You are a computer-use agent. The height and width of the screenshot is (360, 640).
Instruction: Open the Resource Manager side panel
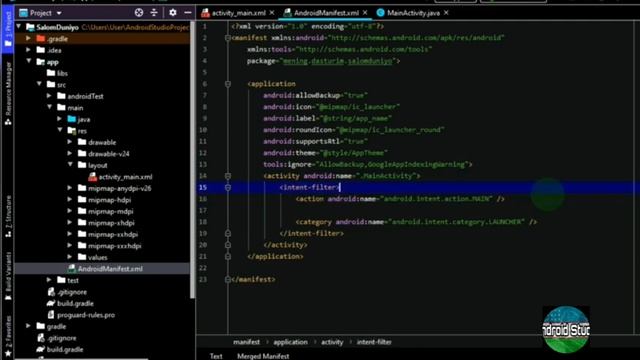[x=8, y=93]
